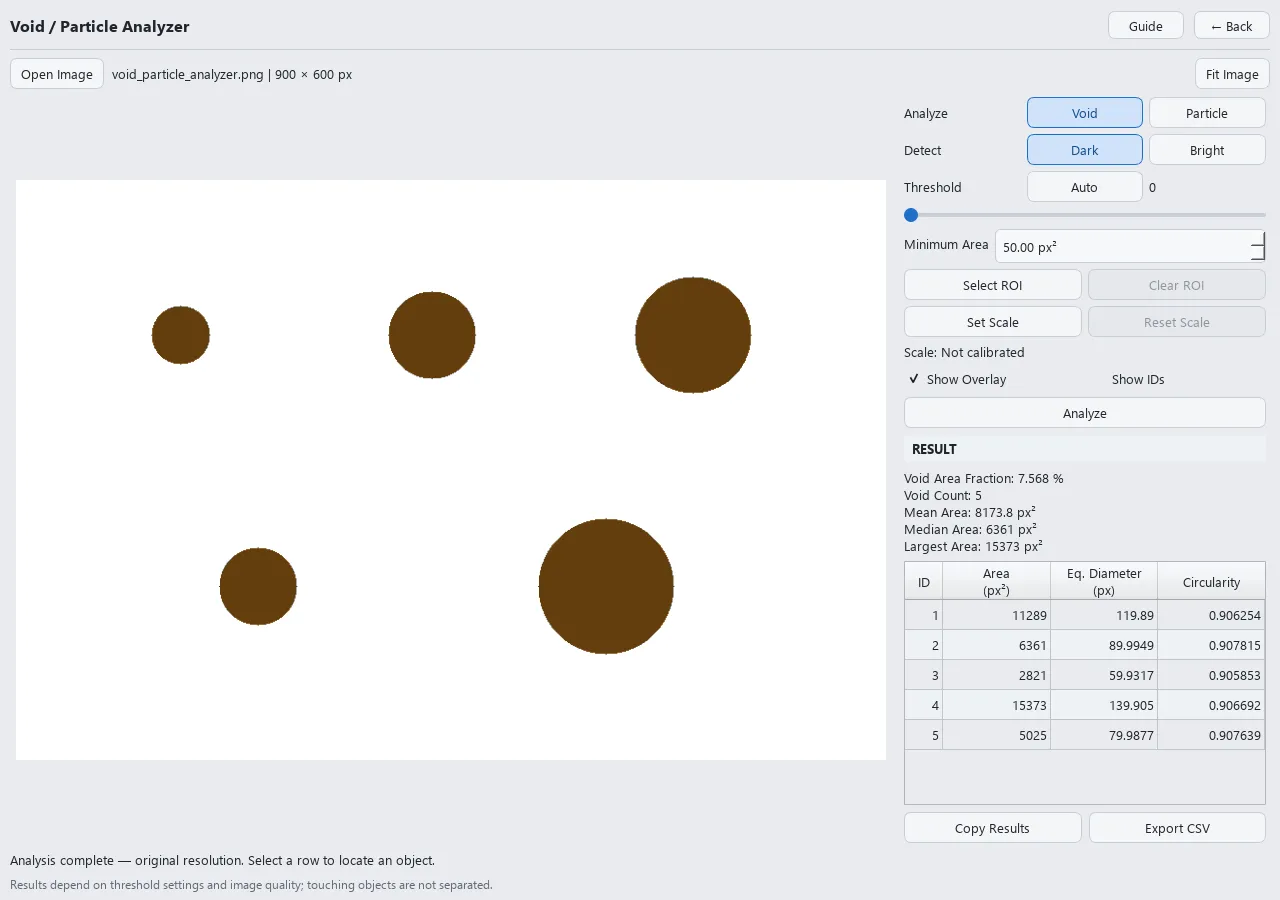This screenshot has height=900, width=1280.
Task: Select the table cell with area 6361
Action: 997,645
